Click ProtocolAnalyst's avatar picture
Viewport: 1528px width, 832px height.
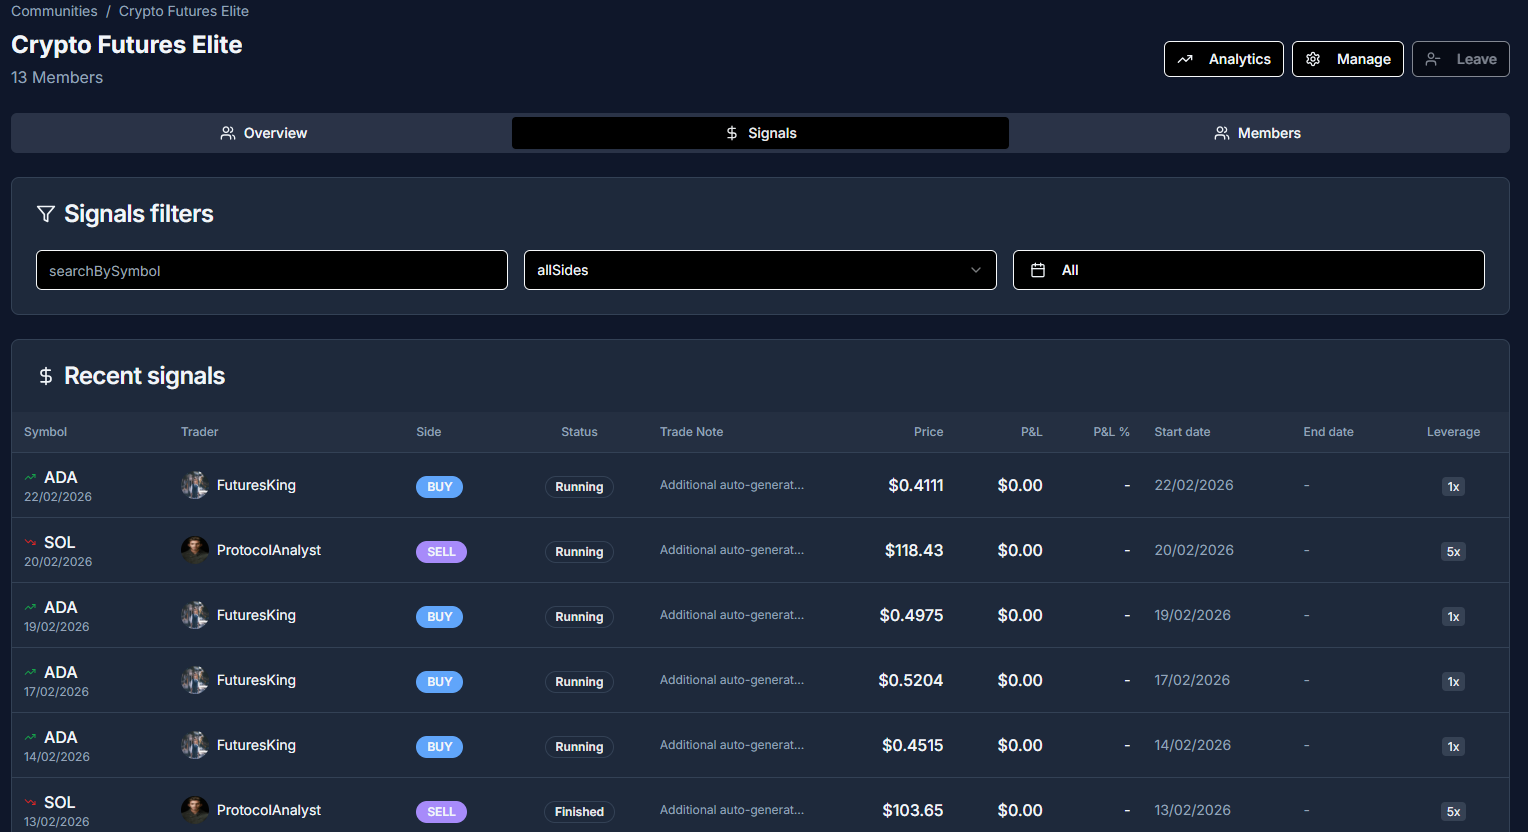pyautogui.click(x=194, y=550)
